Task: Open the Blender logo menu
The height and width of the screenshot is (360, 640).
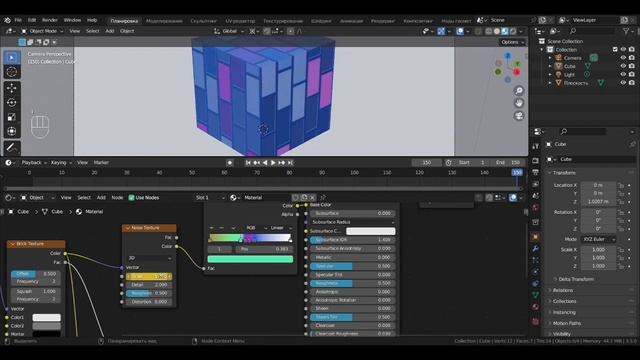Action: [7, 20]
